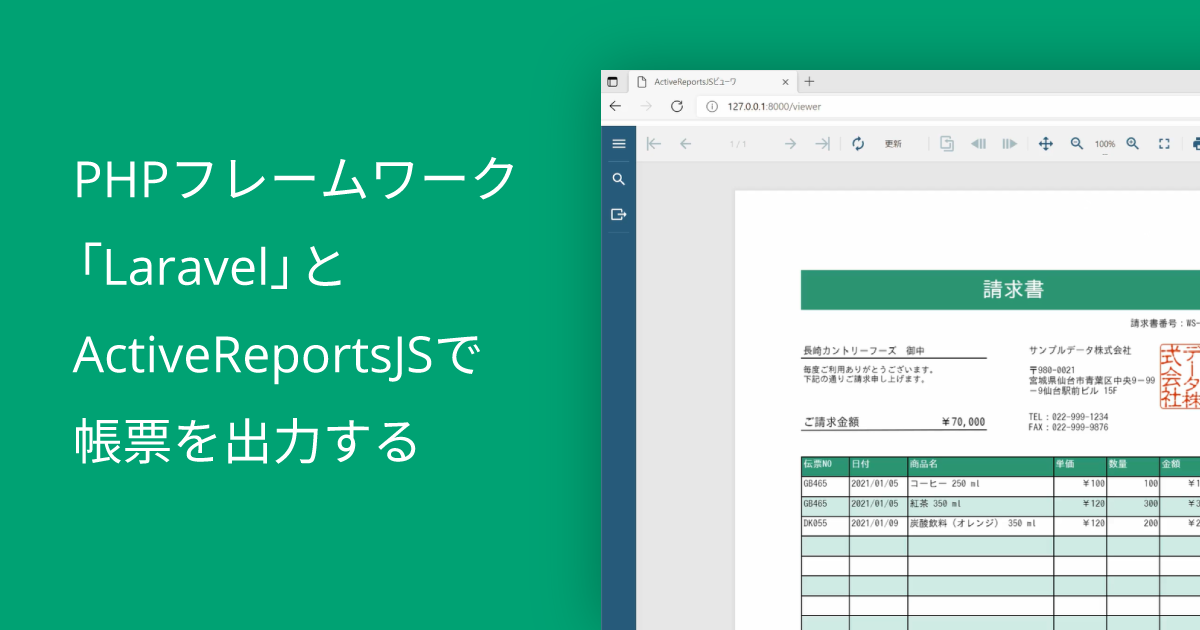Viewport: 1200px width, 630px height.
Task: Click the TEL：022-999-1234 line
Action: coord(1068,416)
